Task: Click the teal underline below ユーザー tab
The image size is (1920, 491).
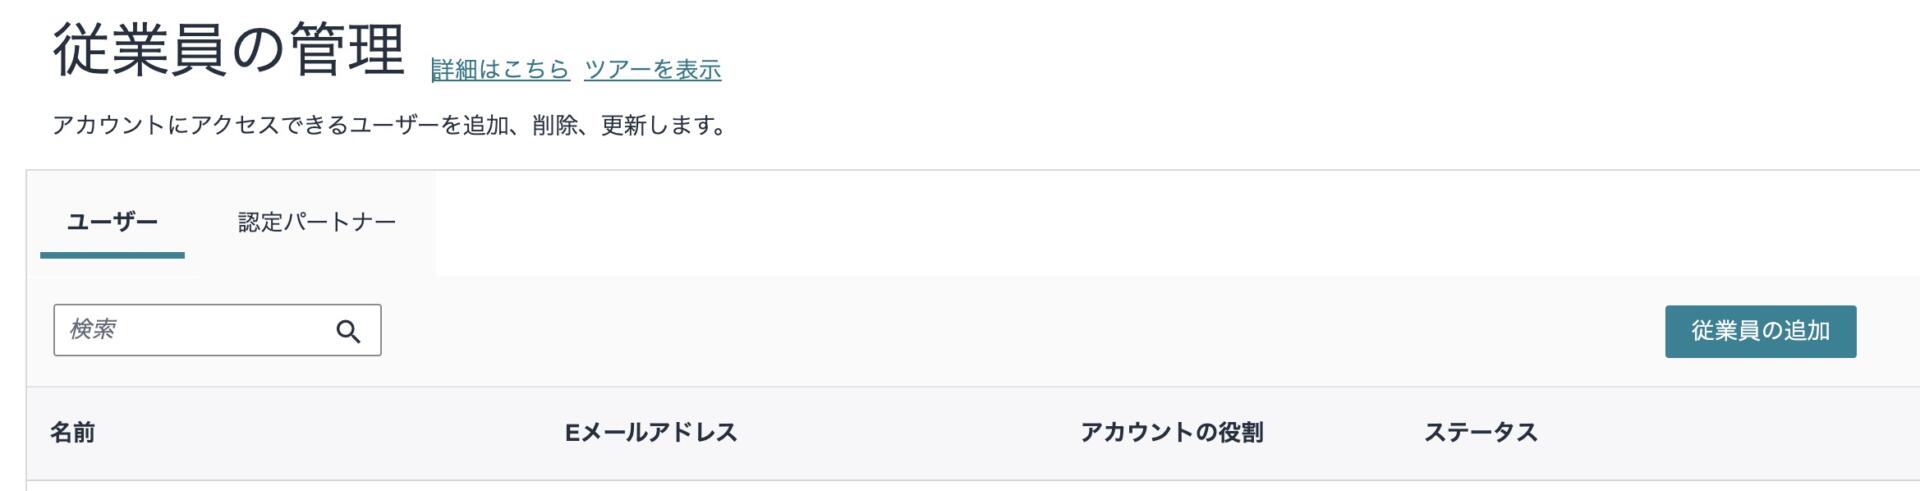Action: 112,255
